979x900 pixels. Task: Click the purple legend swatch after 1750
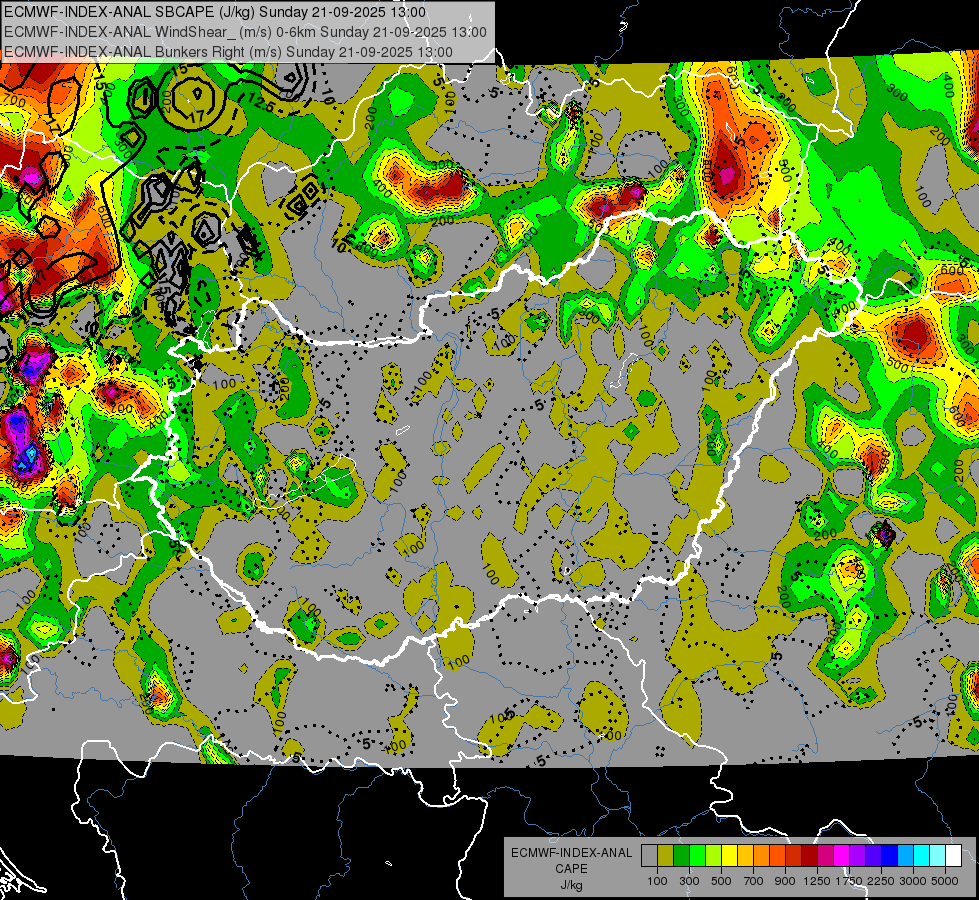pos(857,856)
